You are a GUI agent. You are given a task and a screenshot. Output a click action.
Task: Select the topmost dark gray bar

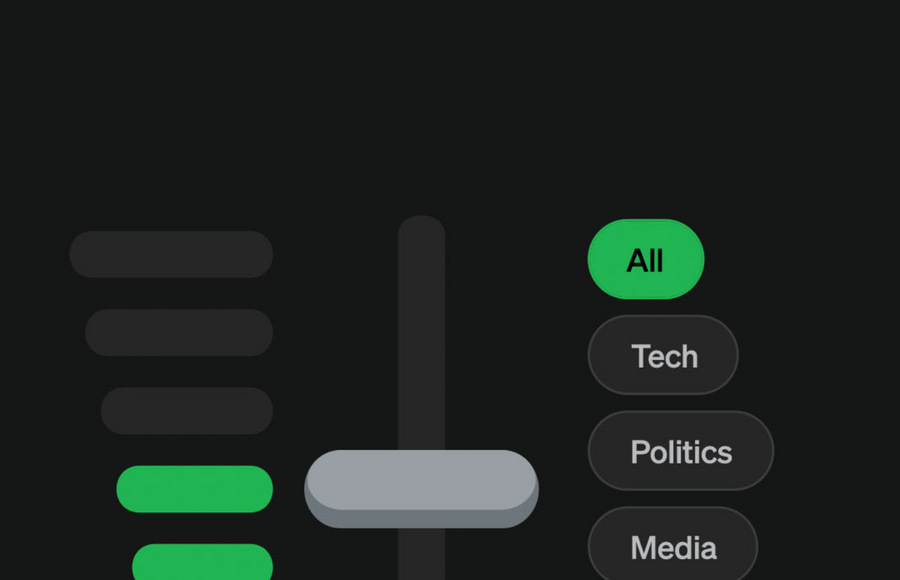pos(171,254)
